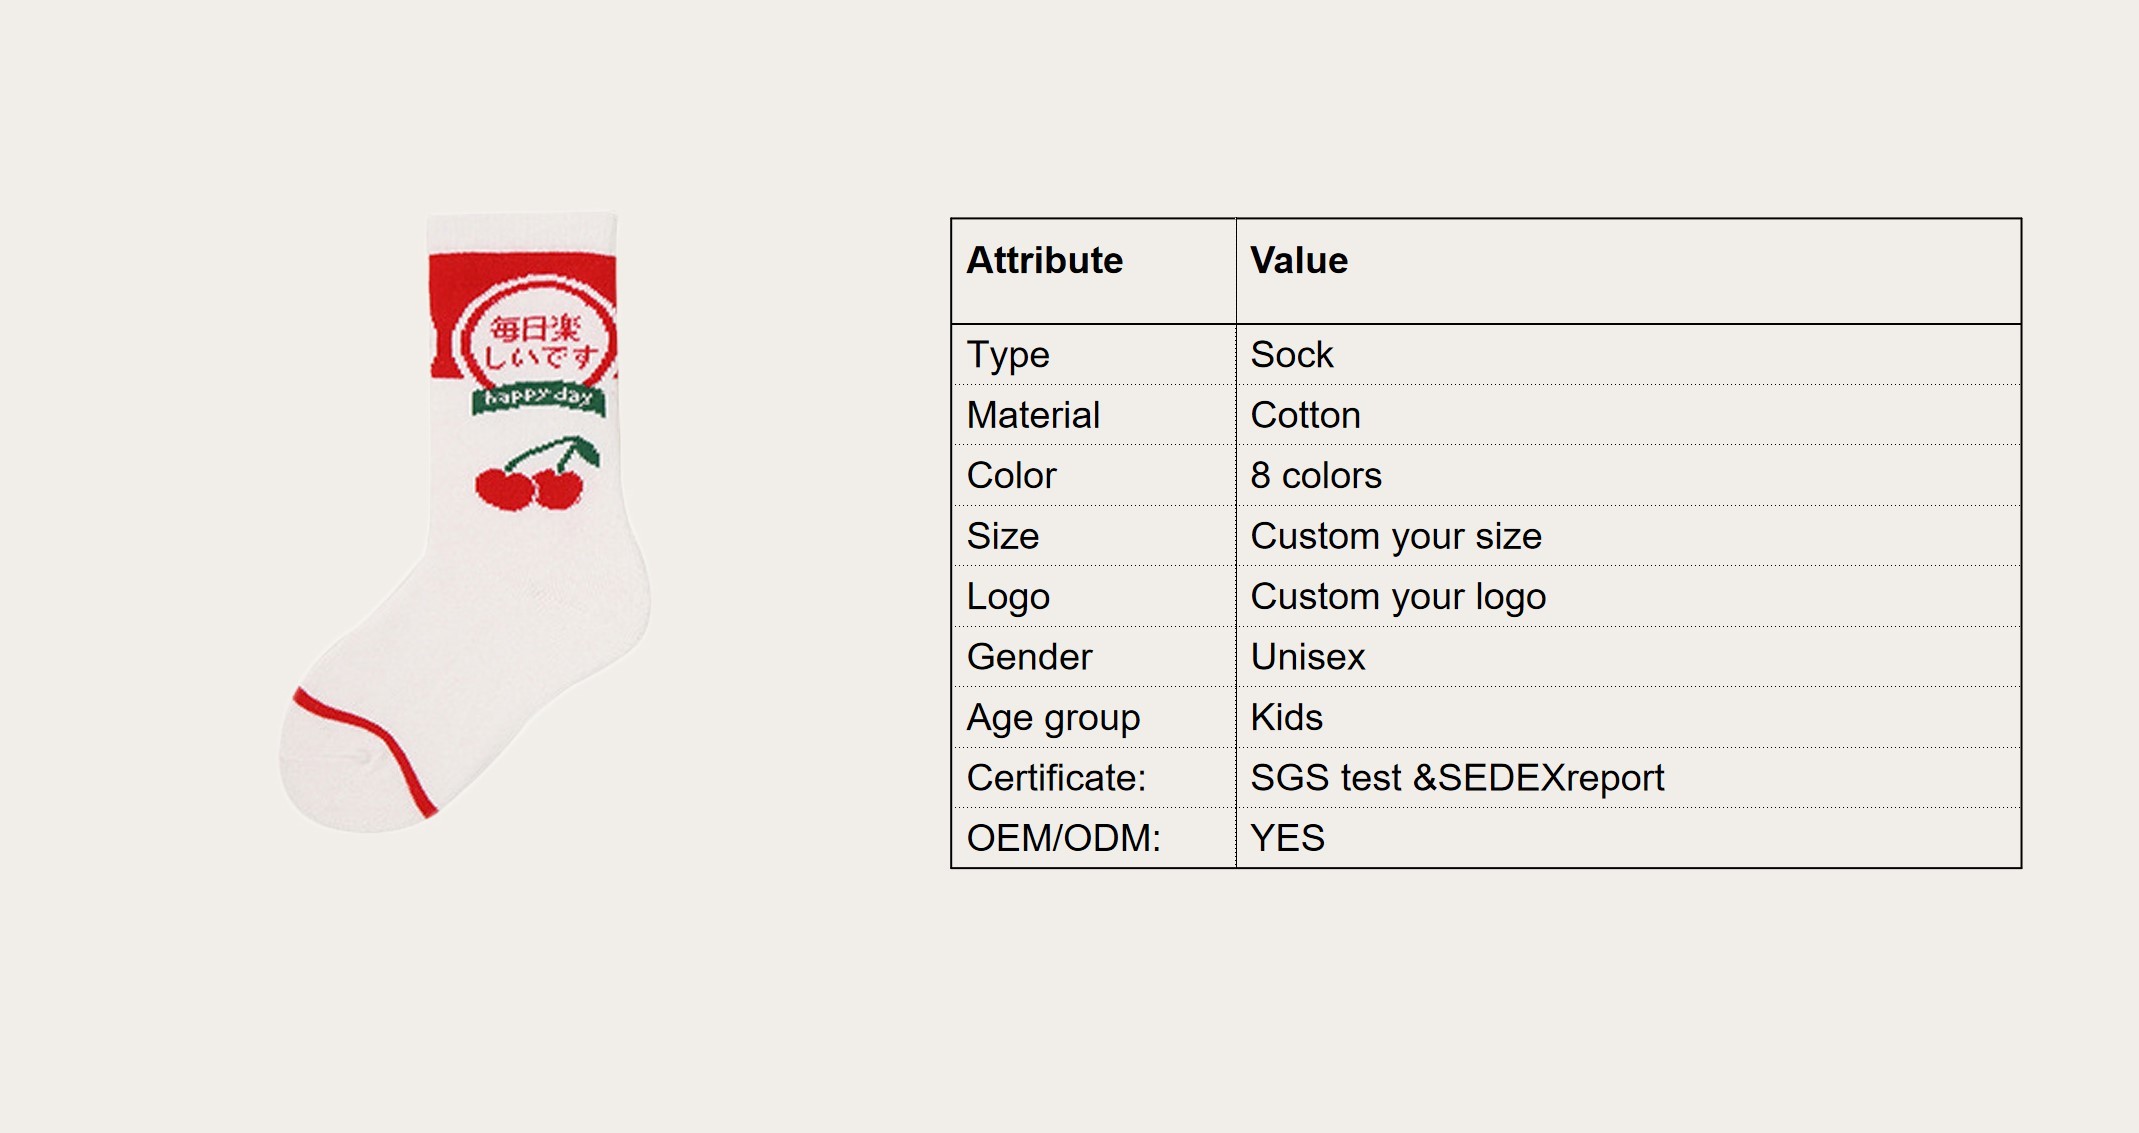Select the Cotton value text
The height and width of the screenshot is (1133, 2139).
1305,415
